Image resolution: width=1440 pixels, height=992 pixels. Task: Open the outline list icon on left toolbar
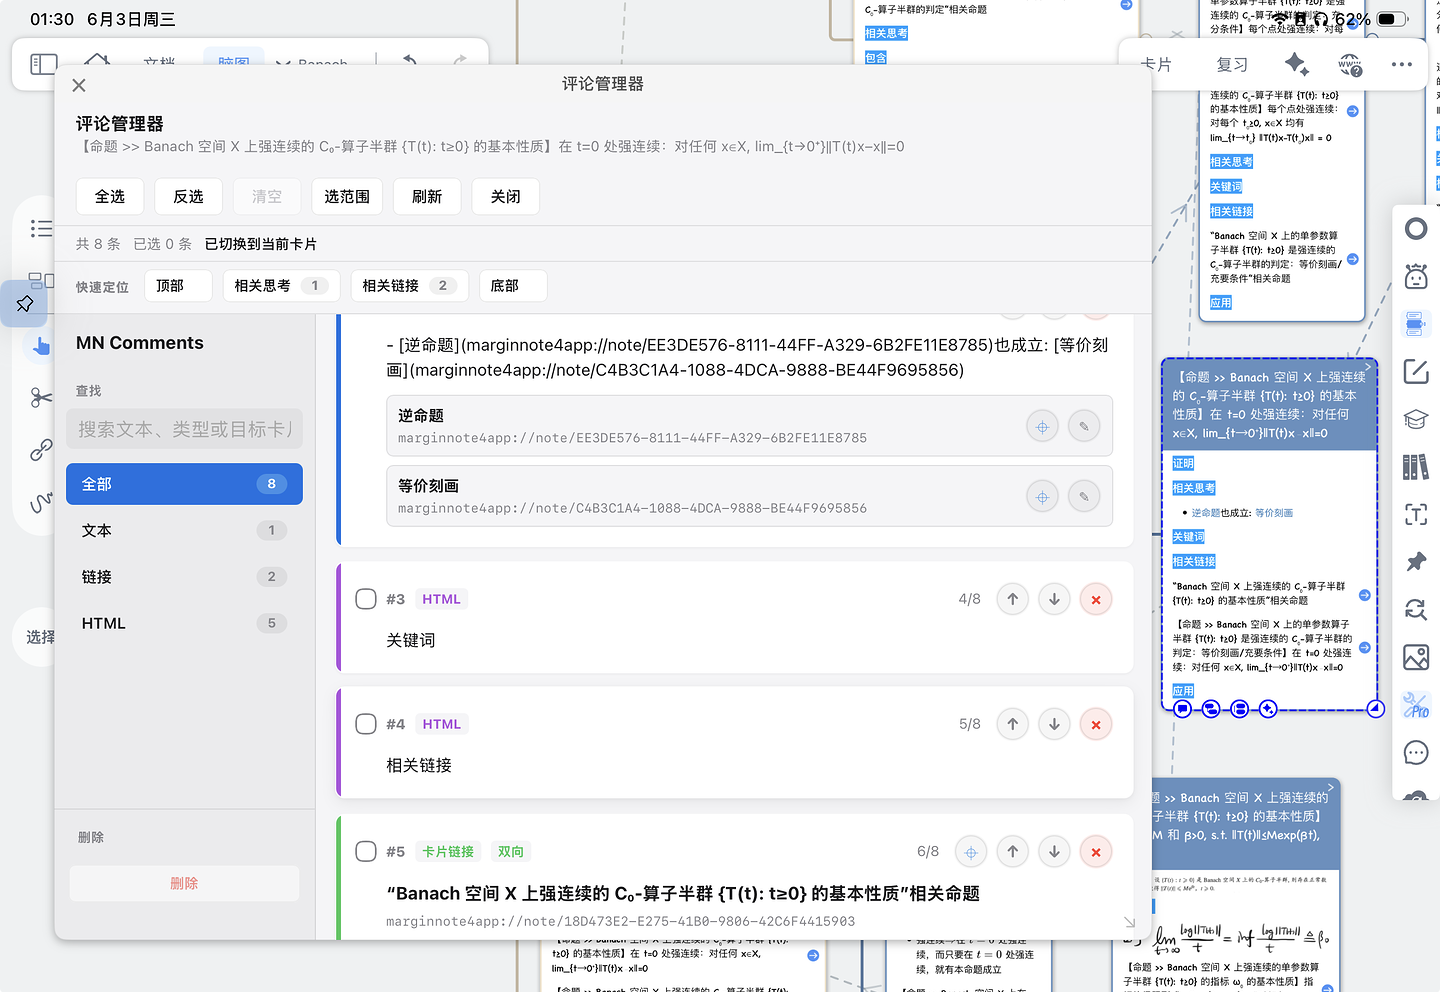click(41, 229)
